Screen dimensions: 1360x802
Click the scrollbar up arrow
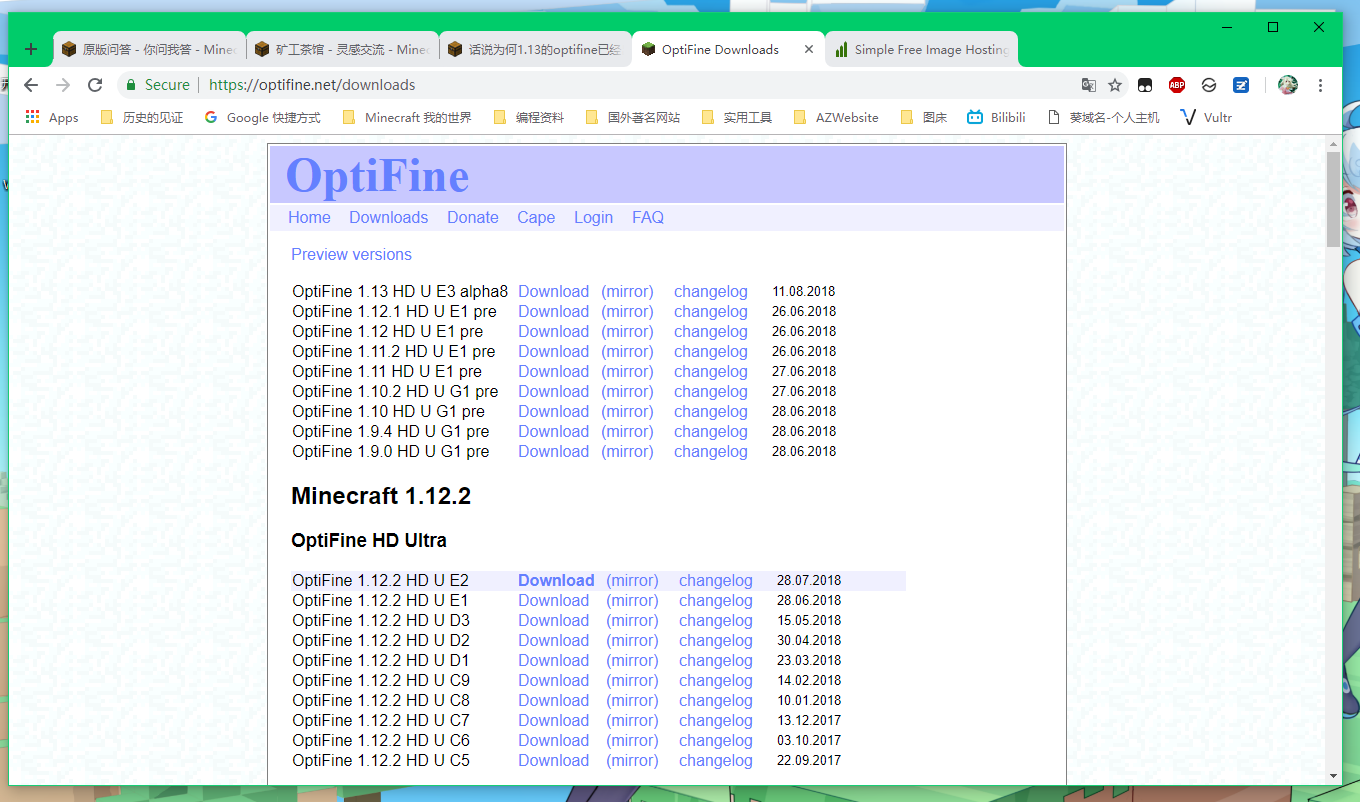1333,143
